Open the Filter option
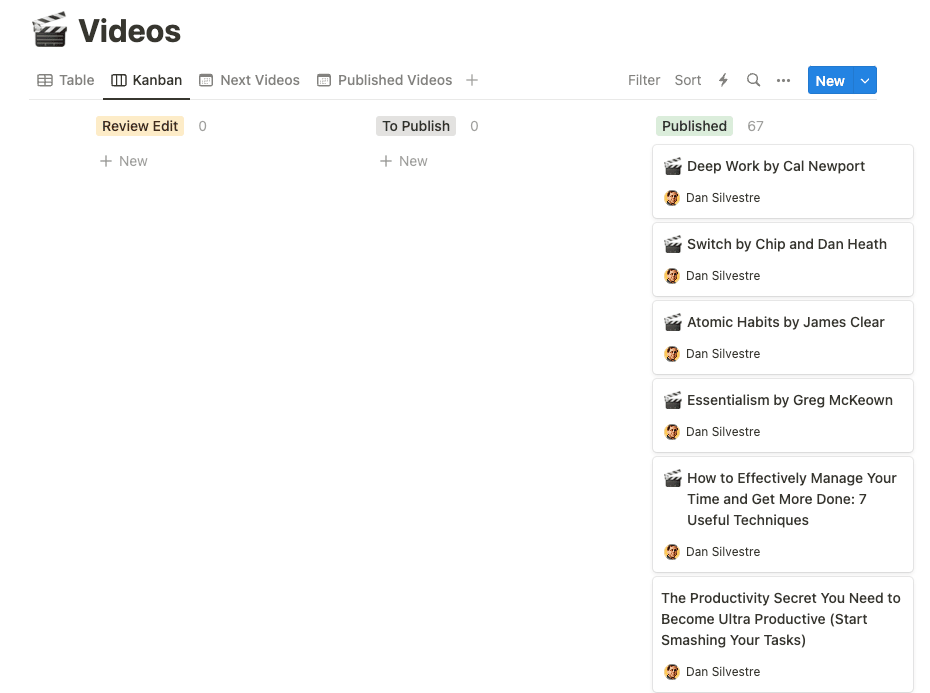930x693 pixels. point(644,80)
